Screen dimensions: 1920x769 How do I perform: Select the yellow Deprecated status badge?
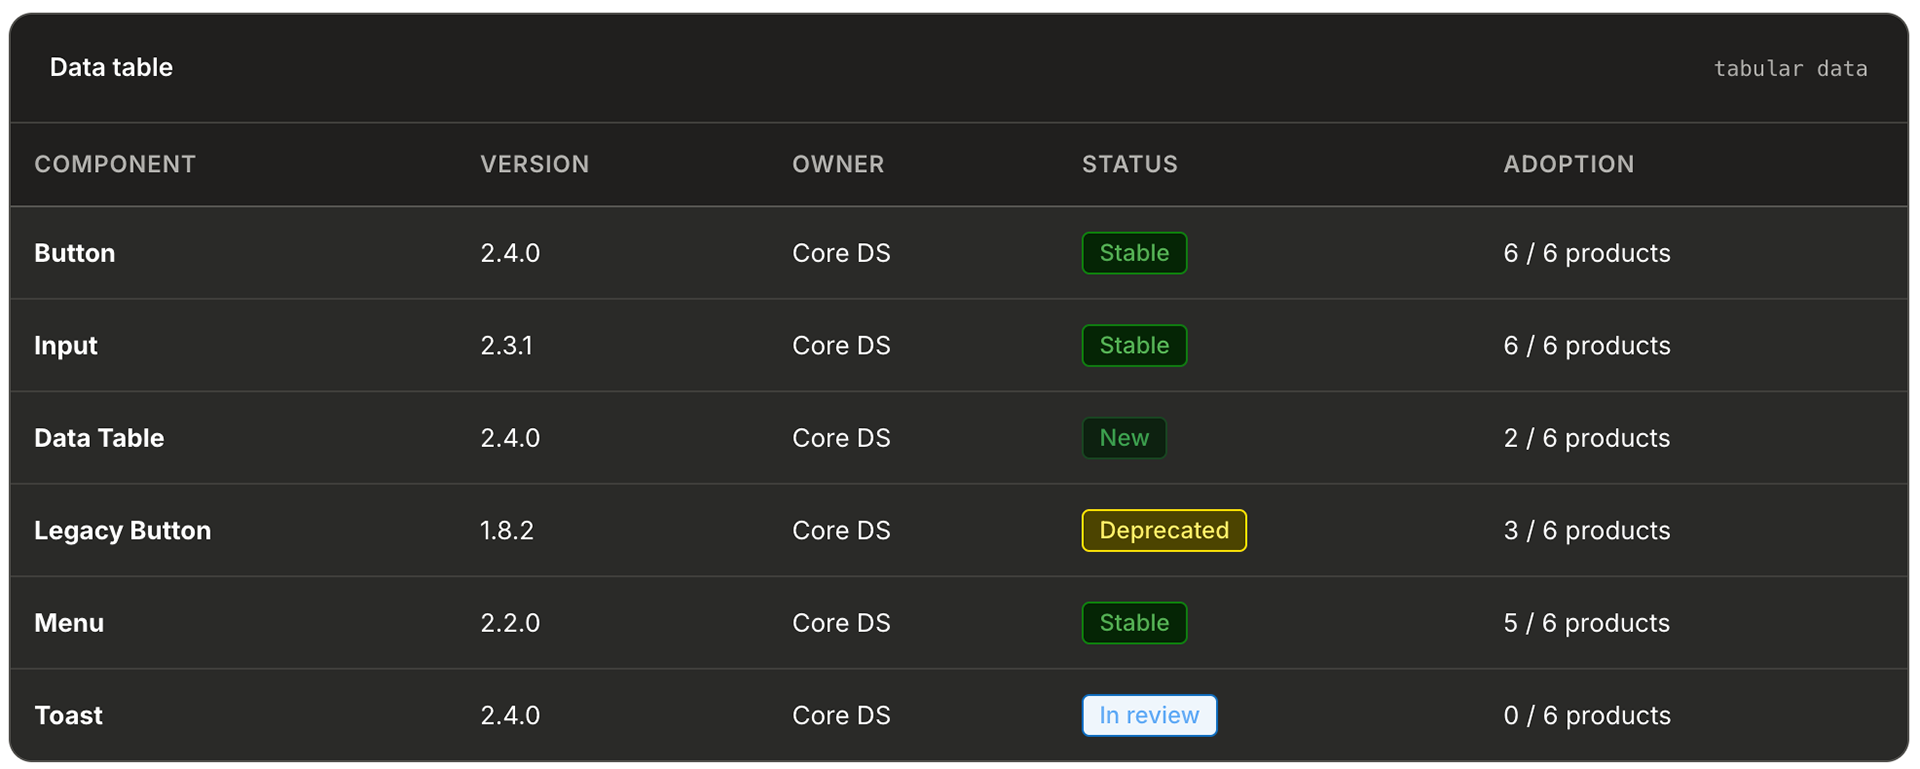pos(1164,531)
